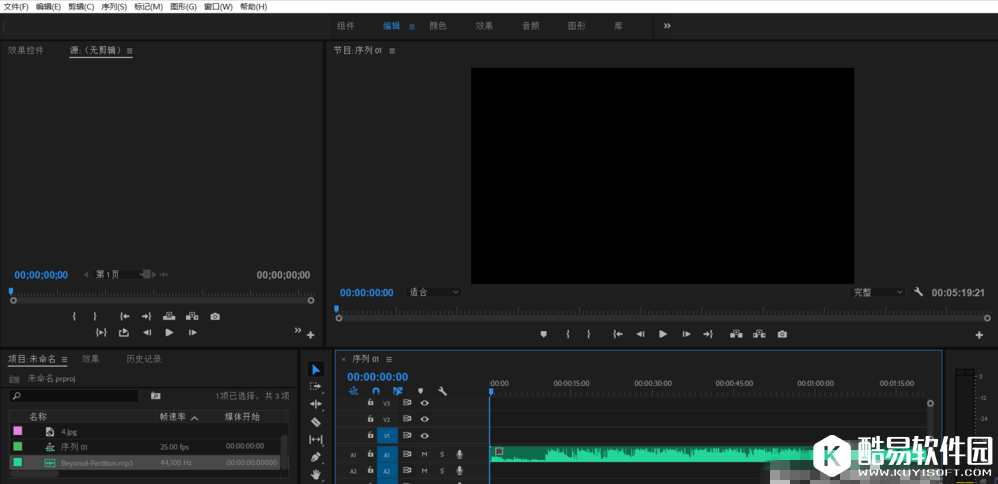Open the 适合 zoom level dropdown

coord(434,292)
